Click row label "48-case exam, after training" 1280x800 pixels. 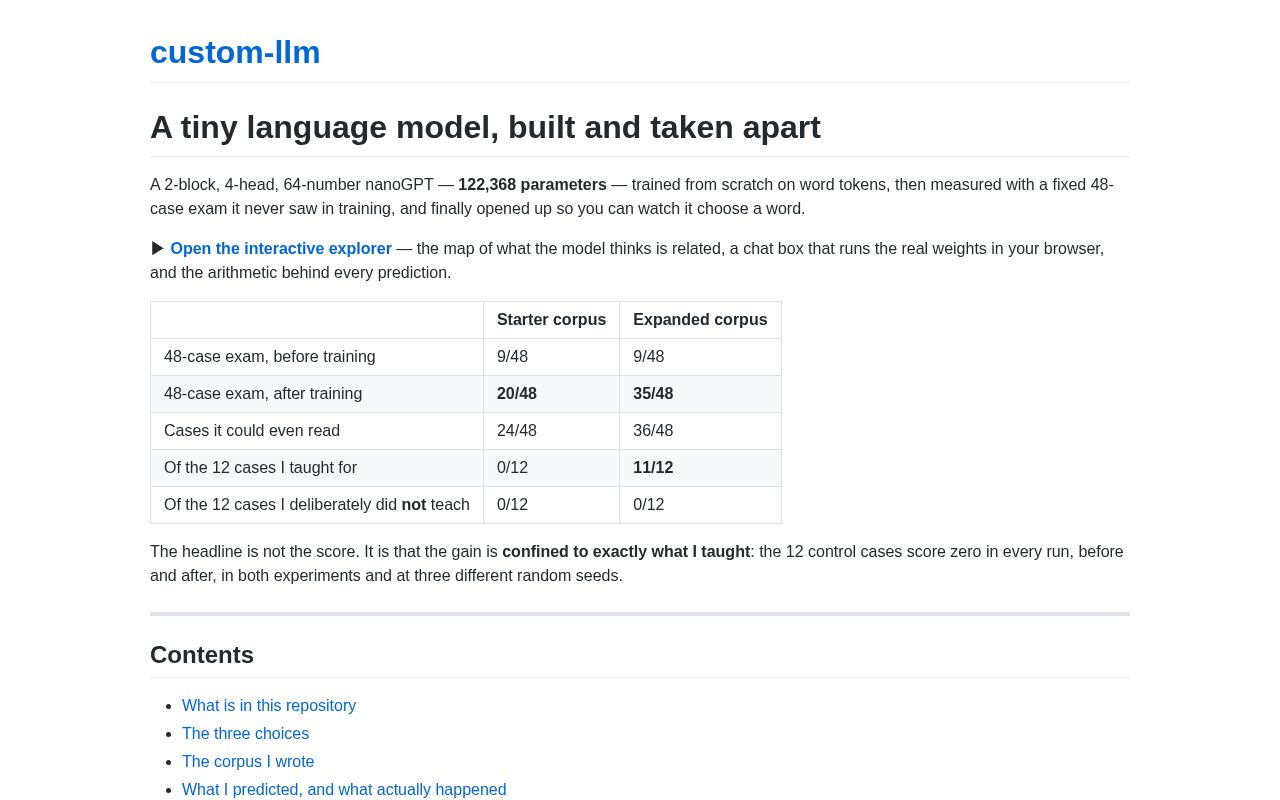317,394
